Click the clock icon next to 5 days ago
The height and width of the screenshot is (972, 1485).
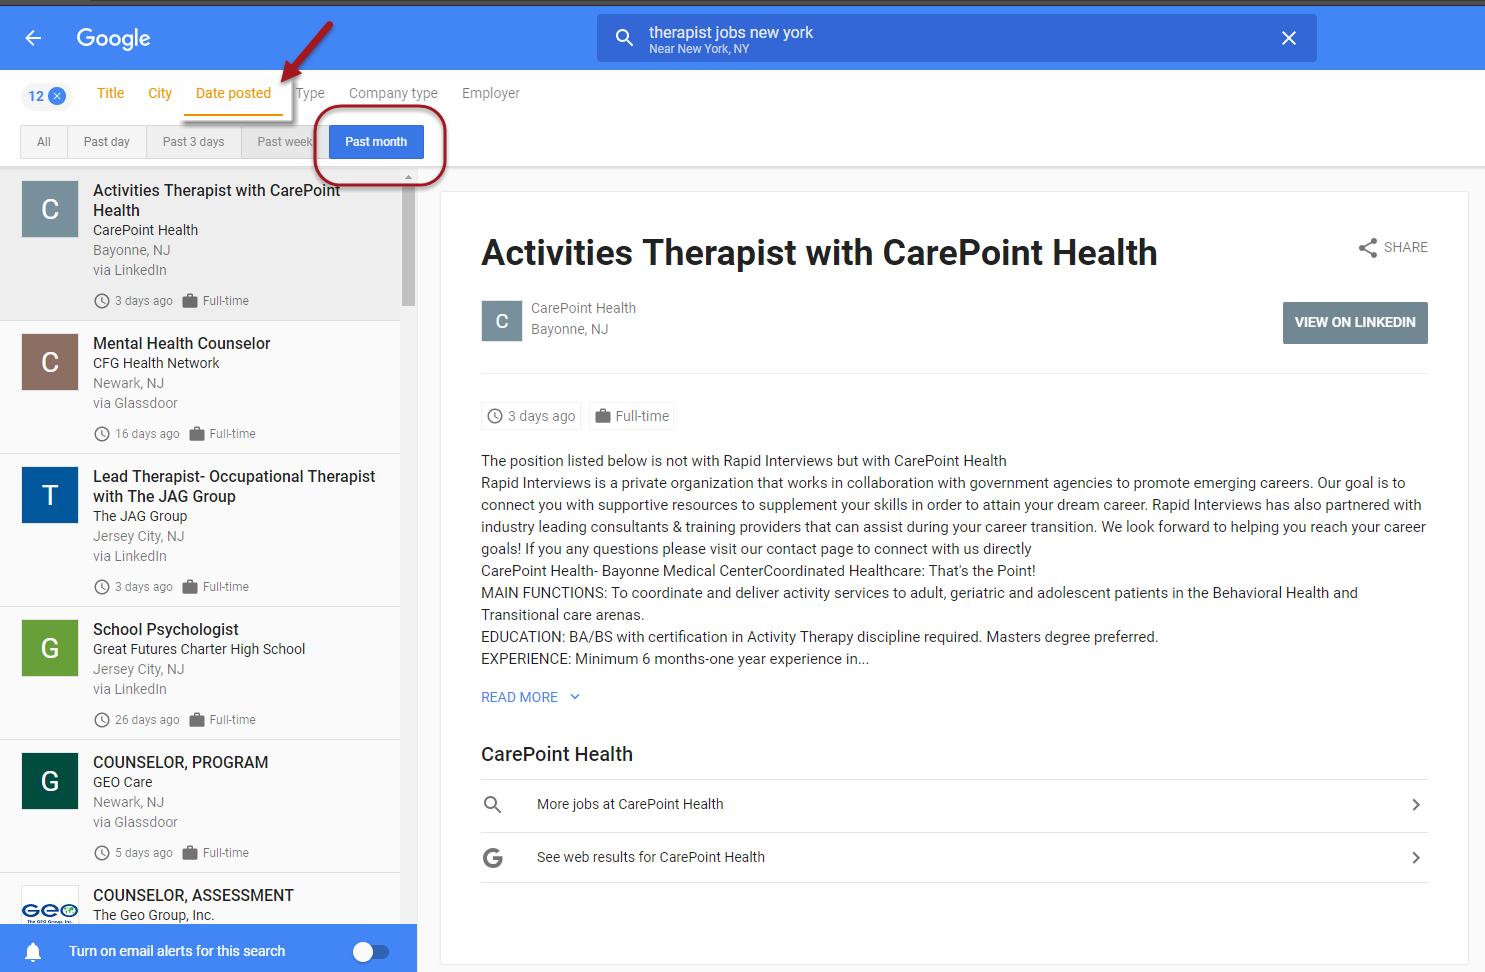pos(101,853)
